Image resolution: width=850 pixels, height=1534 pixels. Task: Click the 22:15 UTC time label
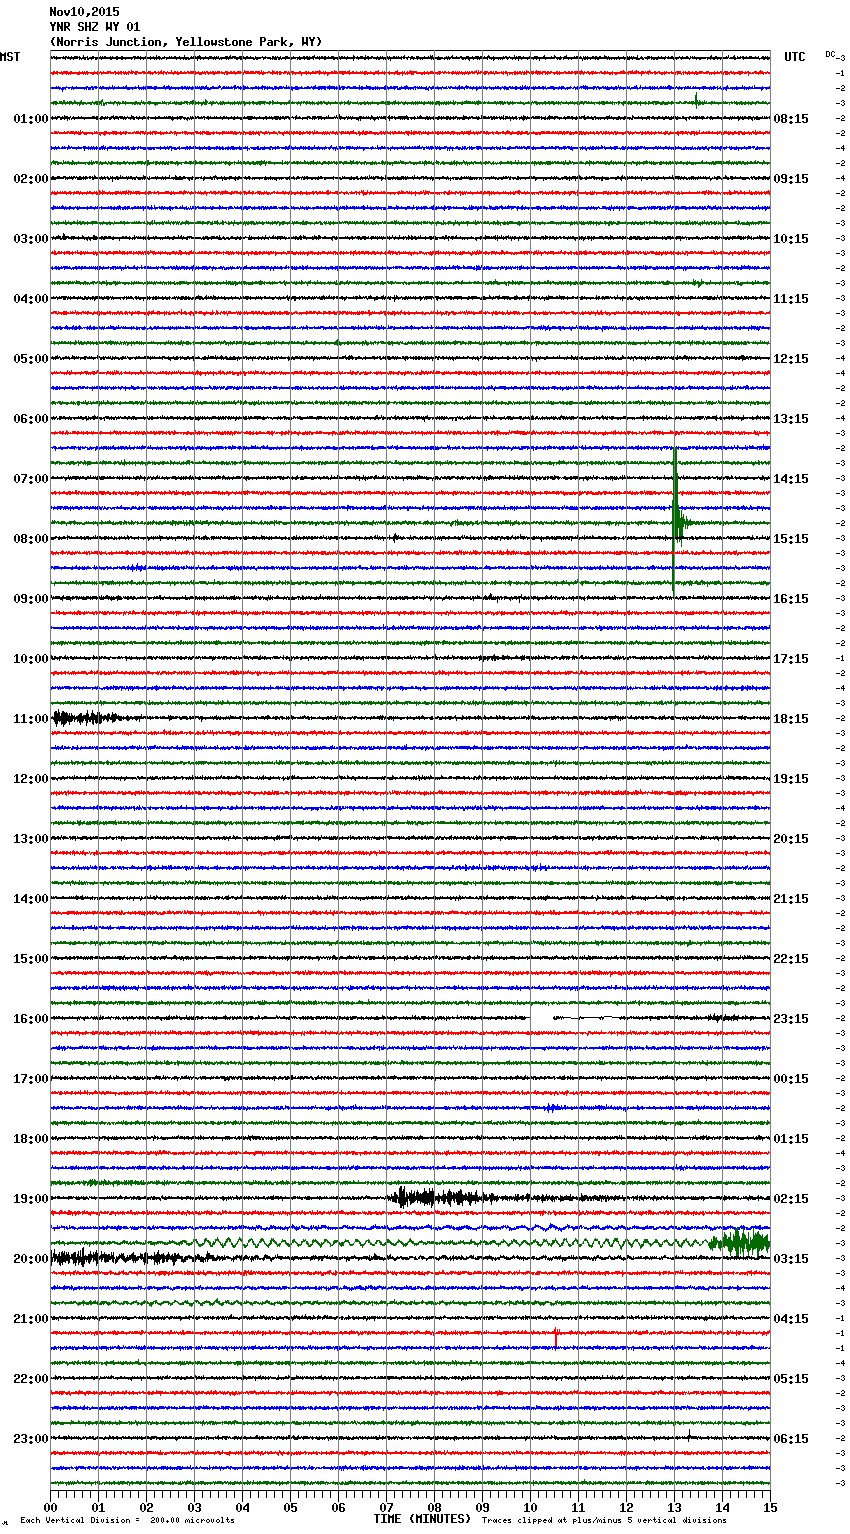(x=791, y=959)
